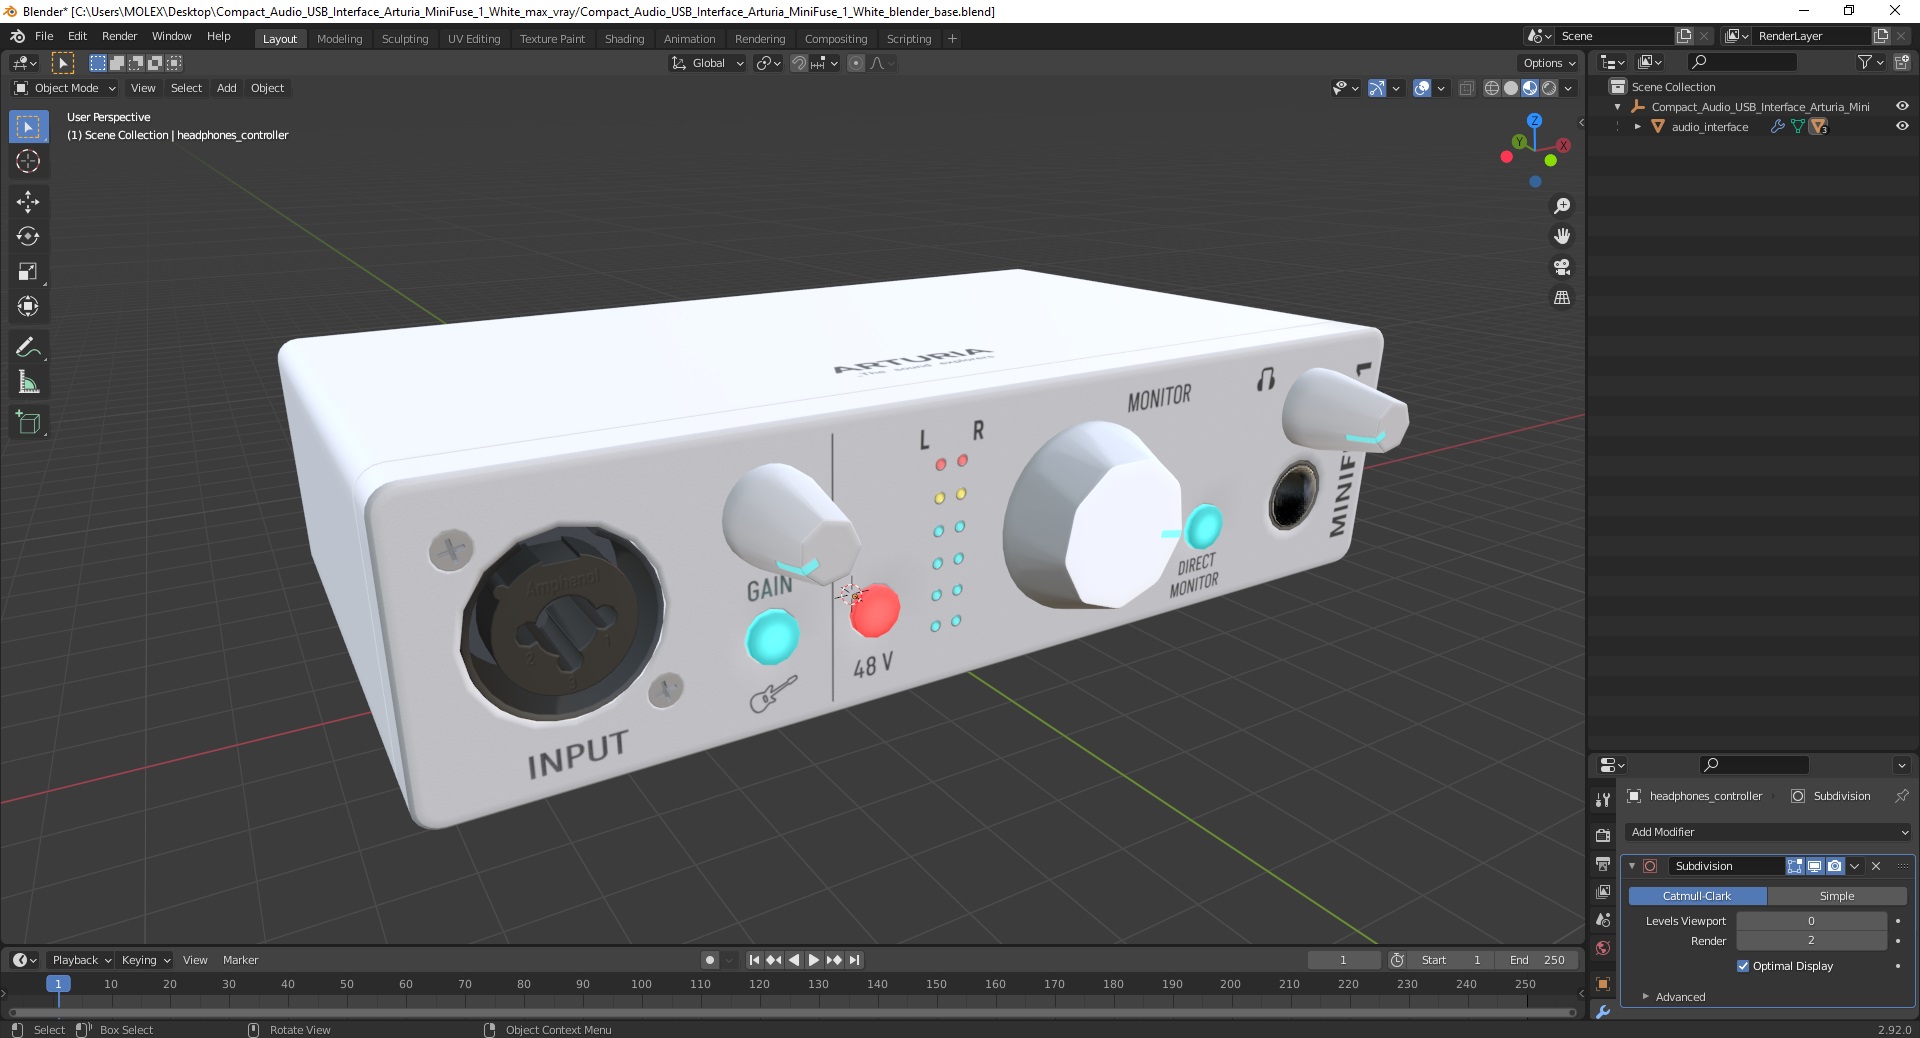Click Render levels value field
Viewport: 1920px width, 1038px height.
(1811, 941)
